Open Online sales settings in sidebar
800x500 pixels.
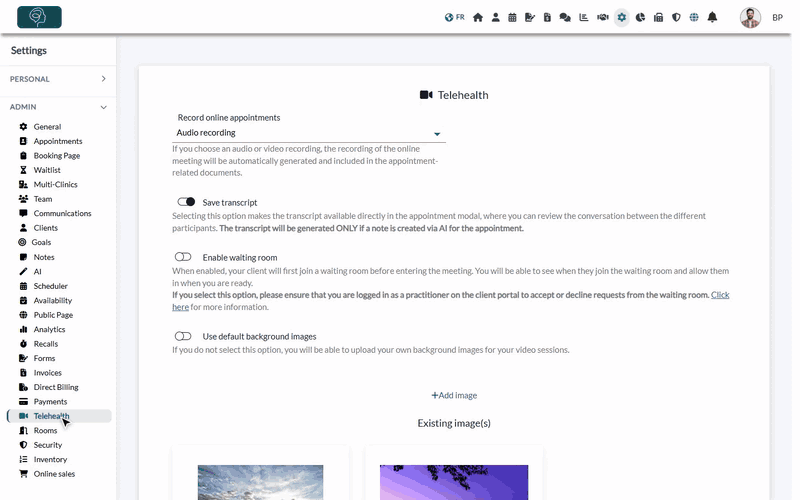point(54,474)
